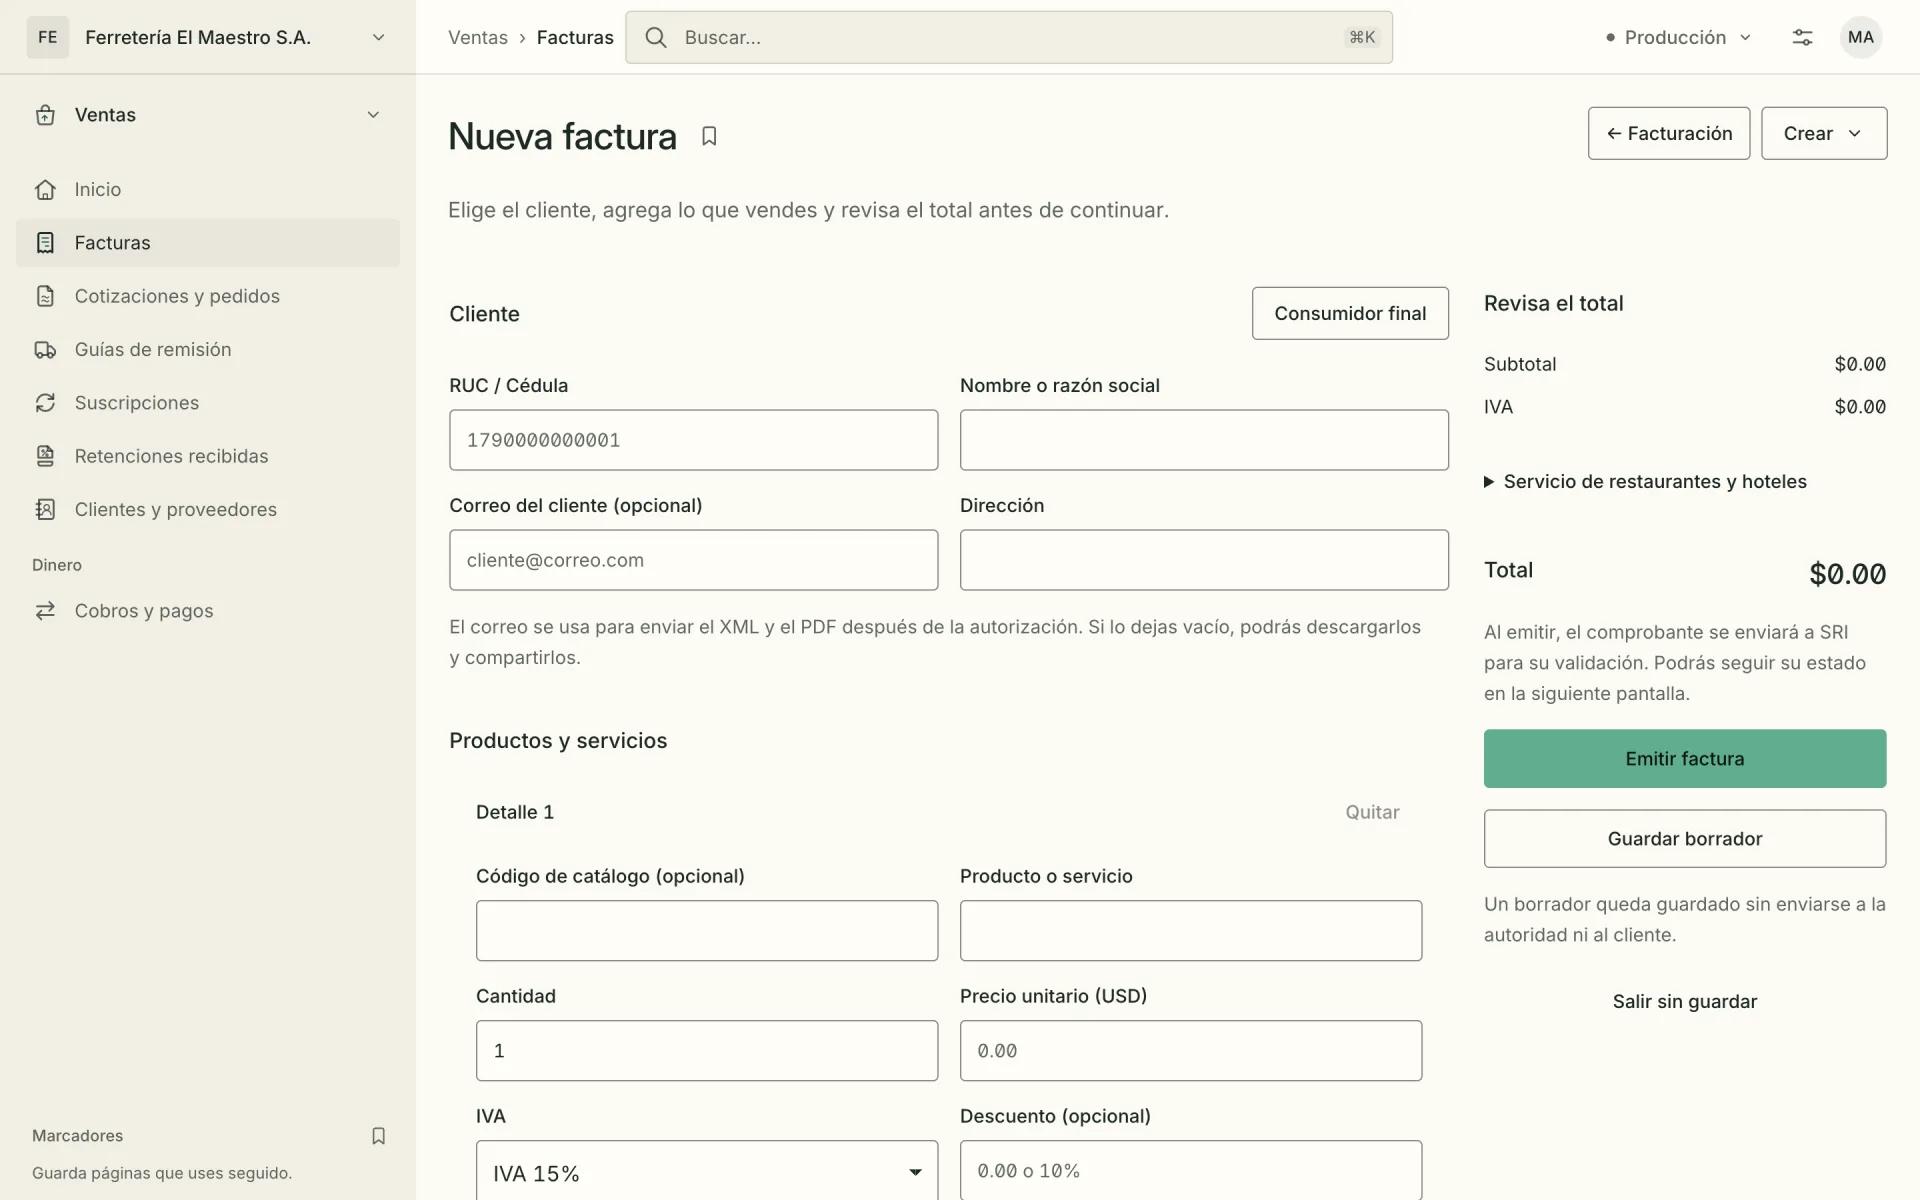Click the Cantidad field
Screen dimensions: 1920x1200
coord(707,1051)
